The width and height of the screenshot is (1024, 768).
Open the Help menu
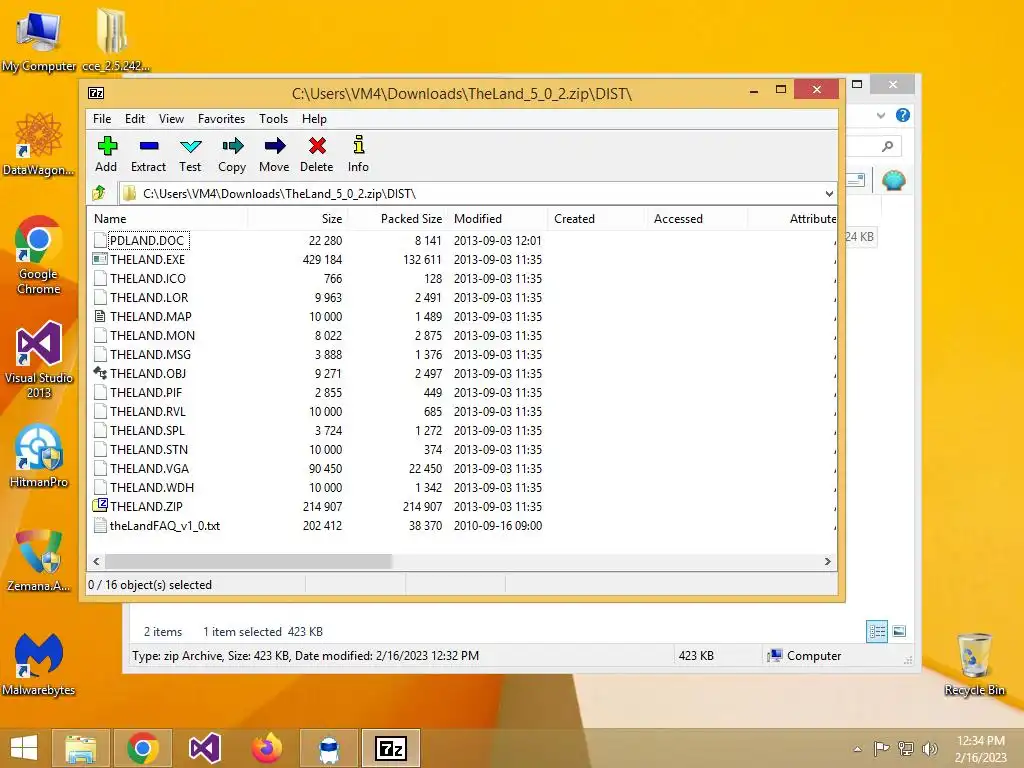[314, 119]
